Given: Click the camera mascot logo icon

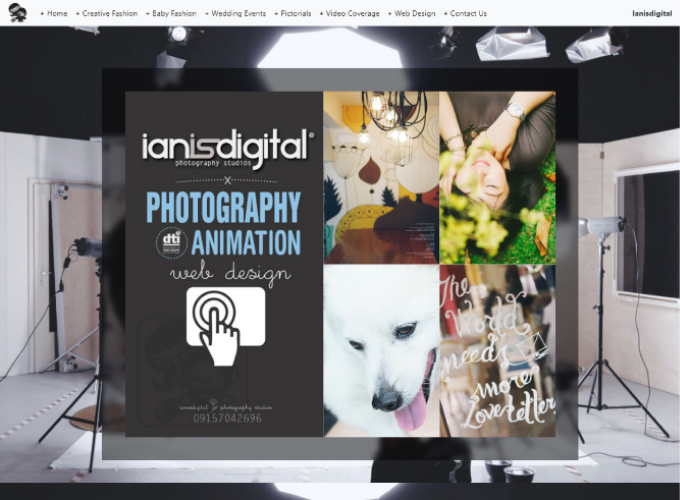Looking at the screenshot, I should 18,13.
